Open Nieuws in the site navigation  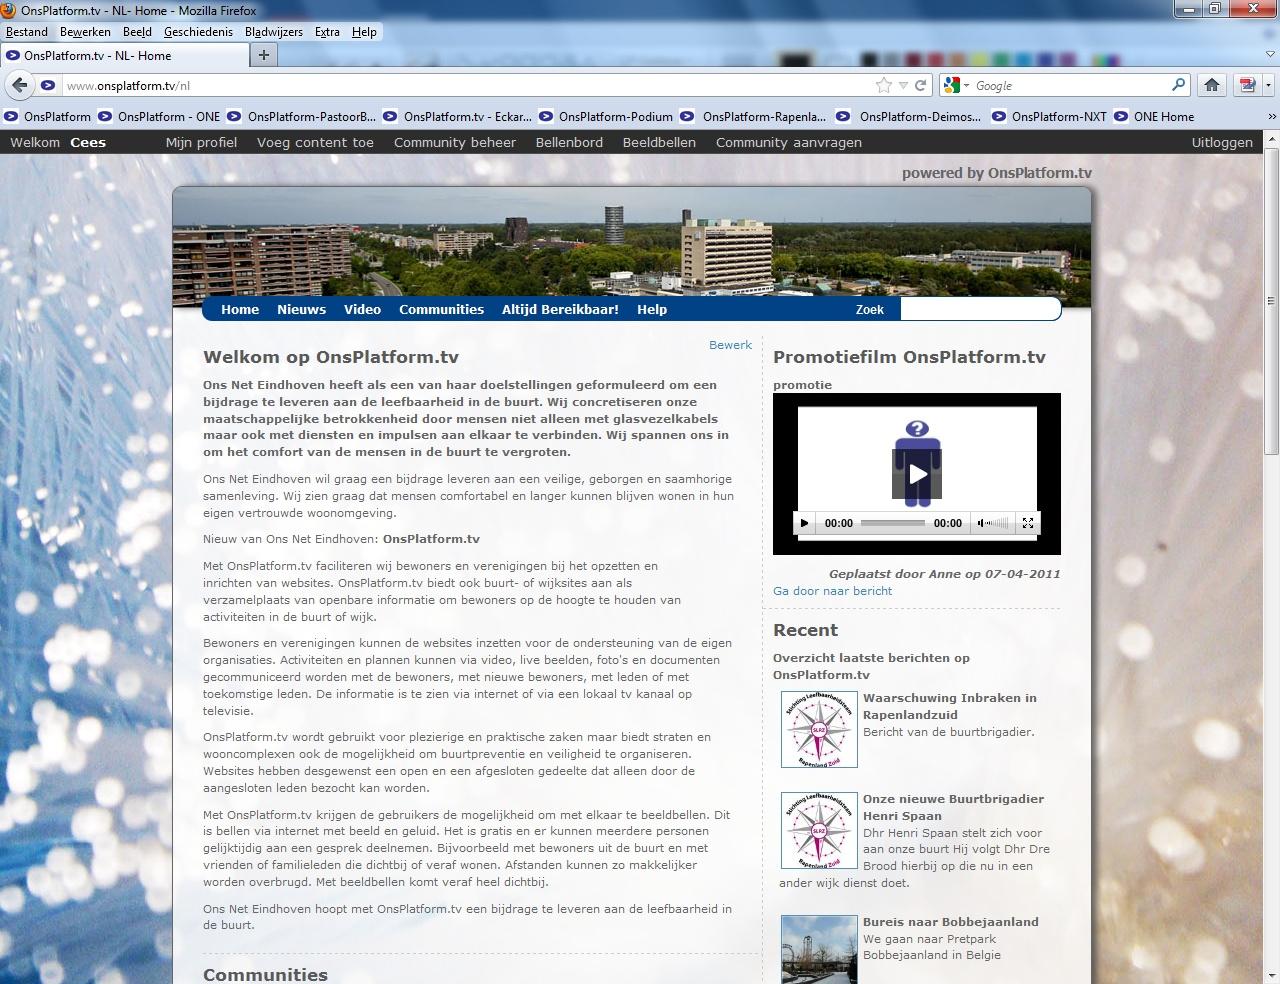point(302,309)
